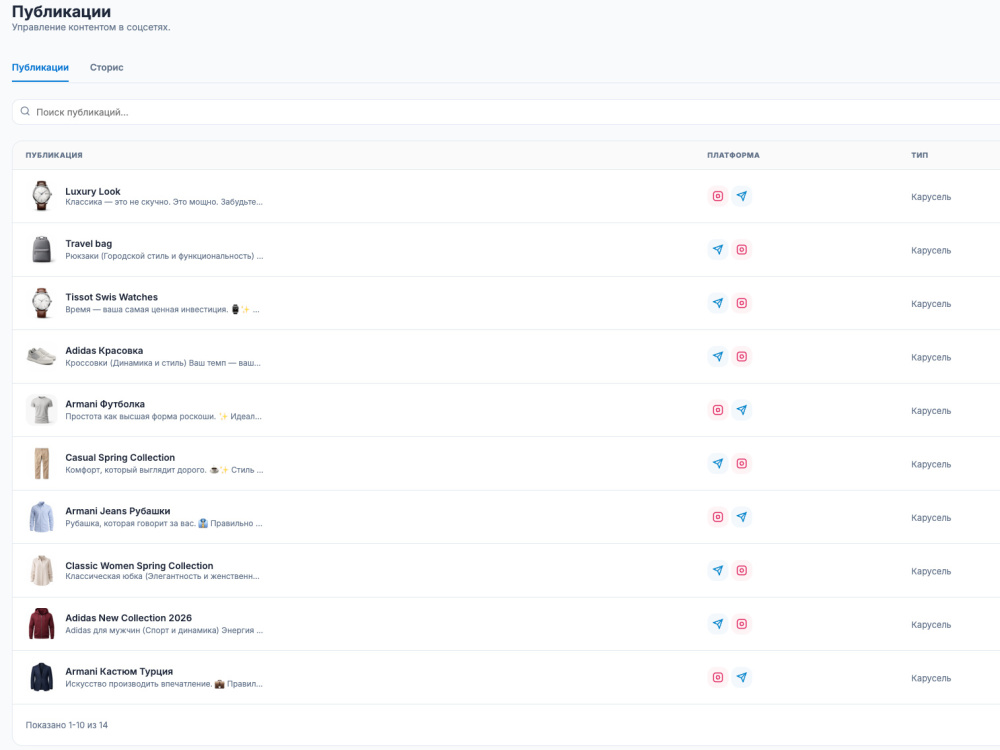This screenshot has height=750, width=1000.
Task: Click Telegram icon for Armani Футболка
Action: [741, 410]
